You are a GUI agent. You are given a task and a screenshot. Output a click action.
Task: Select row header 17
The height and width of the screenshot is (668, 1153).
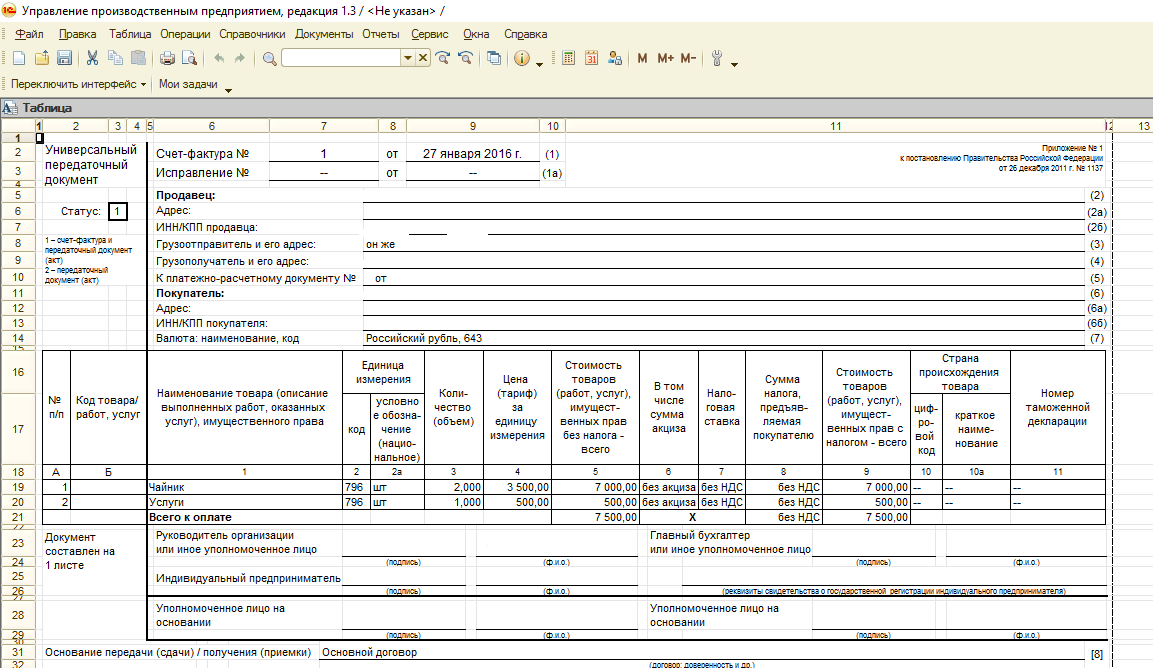pos(18,429)
